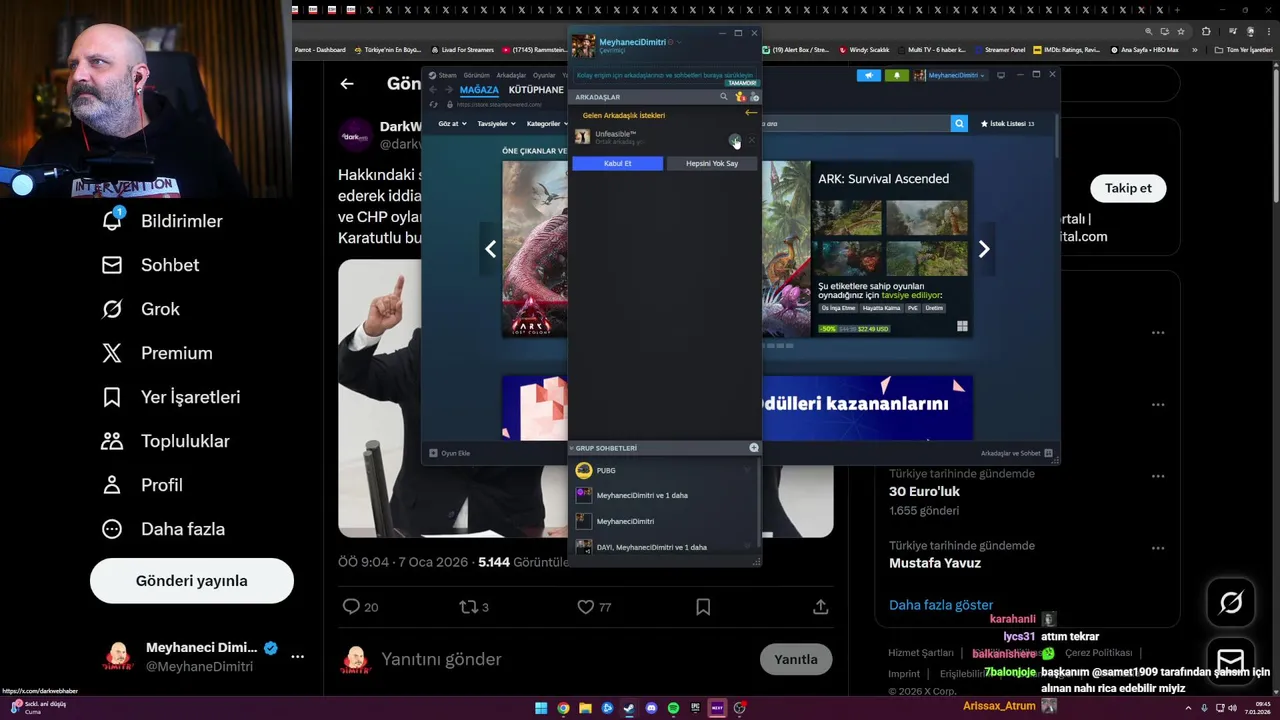
Task: Open the Windows Start menu
Action: point(541,708)
